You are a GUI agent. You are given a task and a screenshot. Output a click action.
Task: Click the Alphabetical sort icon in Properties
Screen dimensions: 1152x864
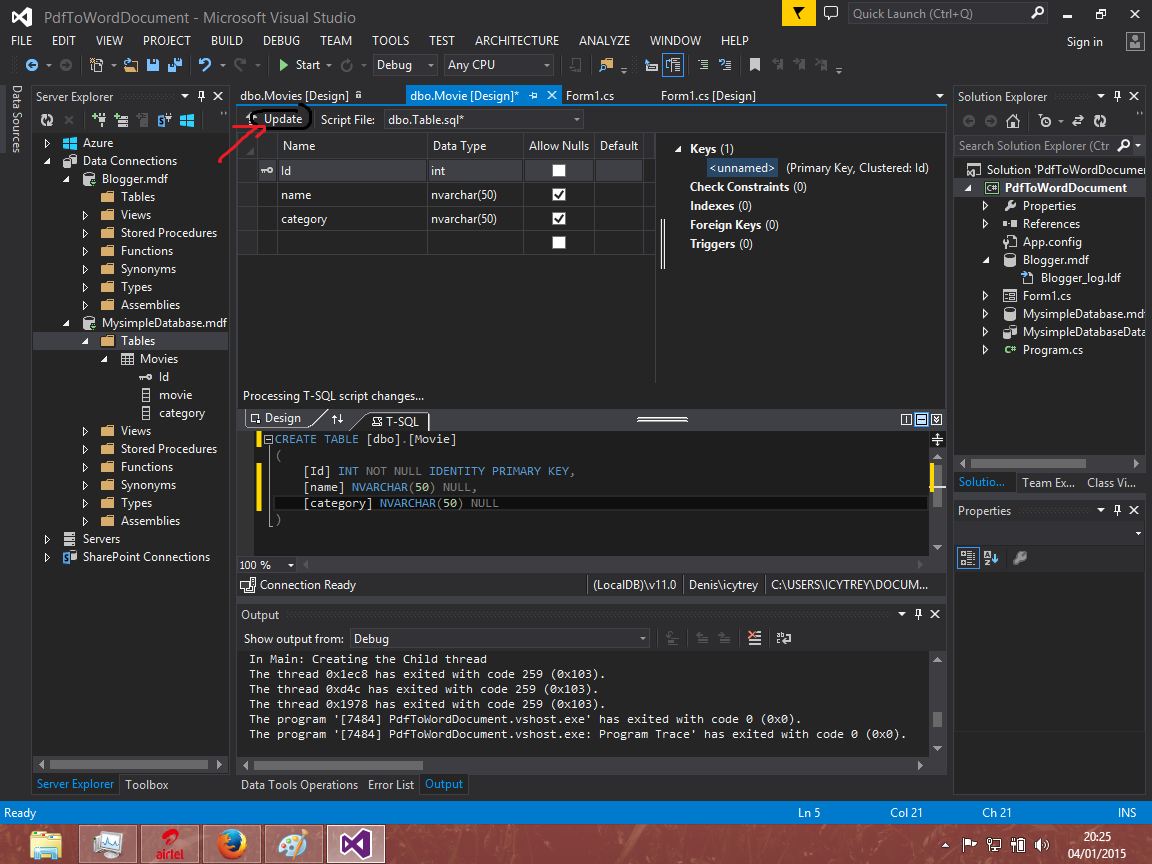pyautogui.click(x=990, y=558)
